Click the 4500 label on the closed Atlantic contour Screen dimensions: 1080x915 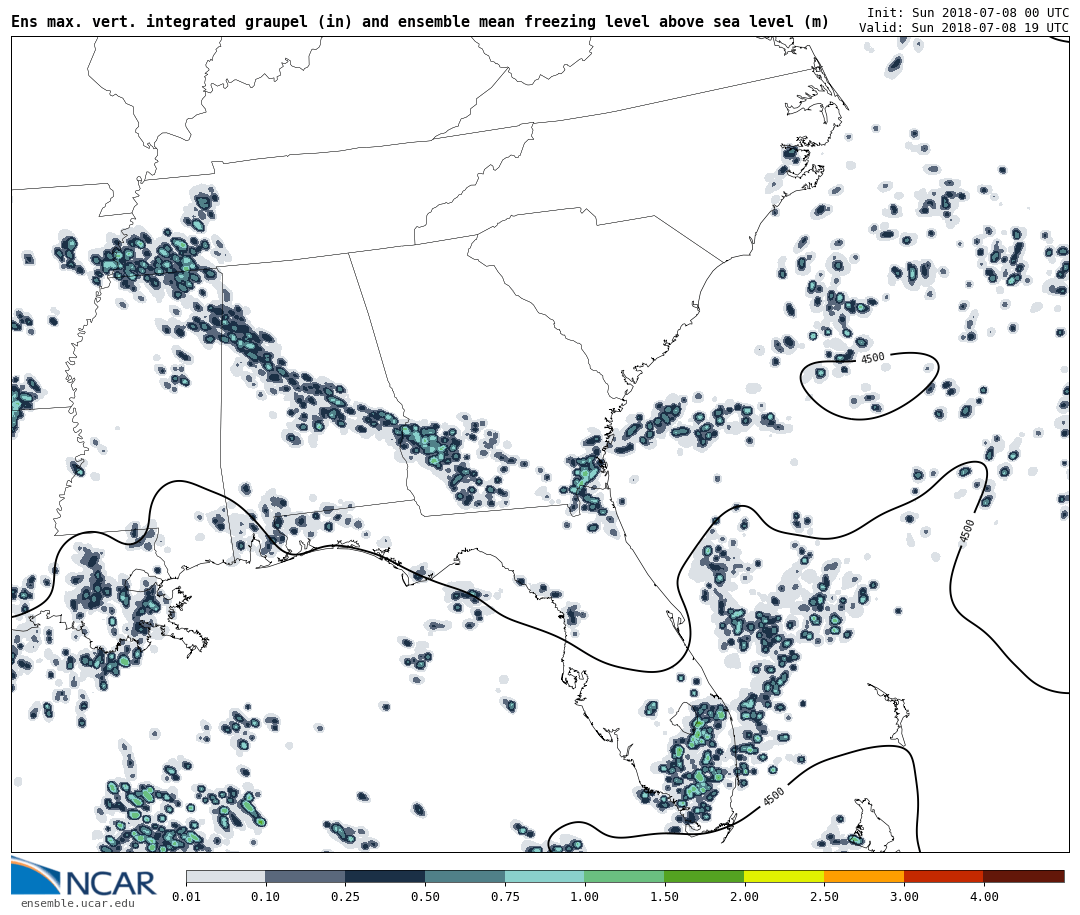(872, 358)
